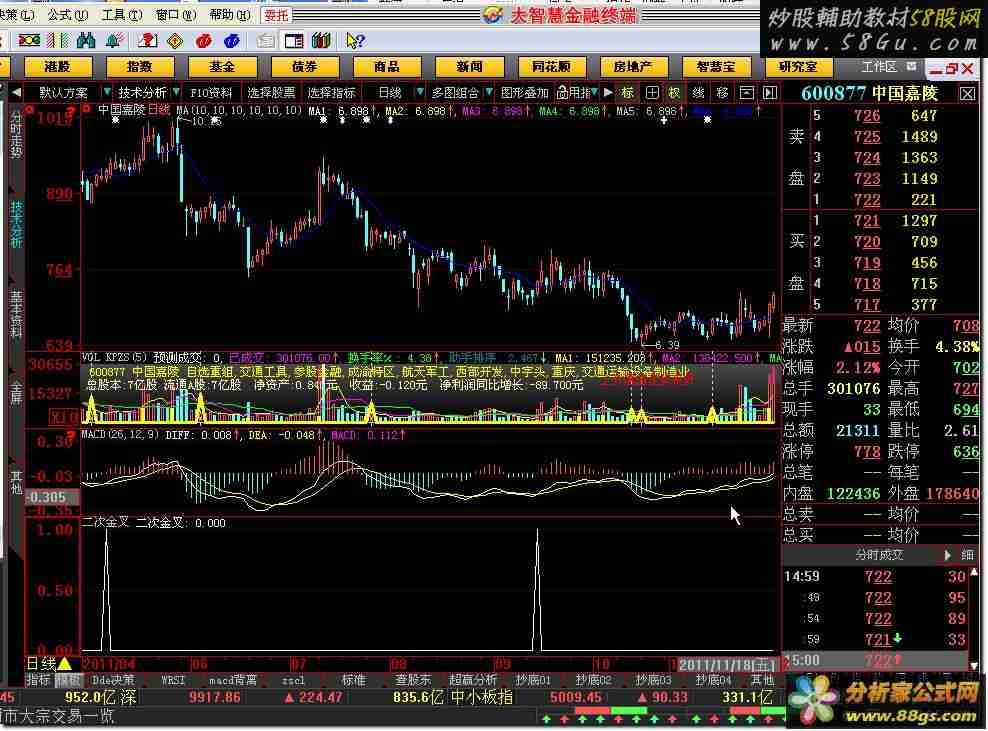Click the 移 move chart tool

tap(722, 93)
